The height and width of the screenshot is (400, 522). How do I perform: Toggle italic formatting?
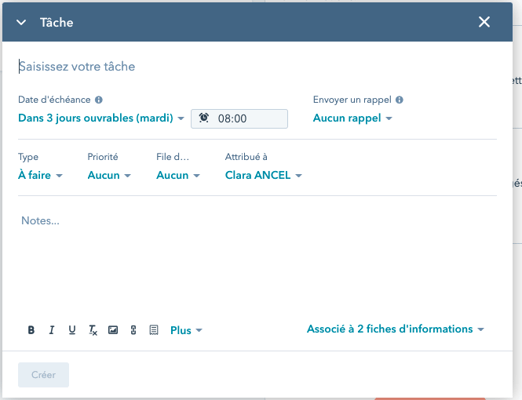point(51,330)
